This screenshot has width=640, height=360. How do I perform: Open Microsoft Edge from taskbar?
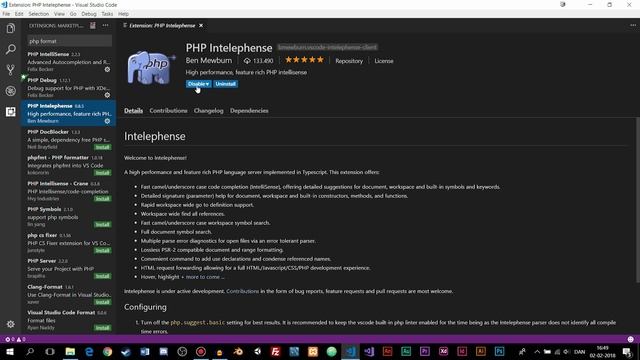89,351
